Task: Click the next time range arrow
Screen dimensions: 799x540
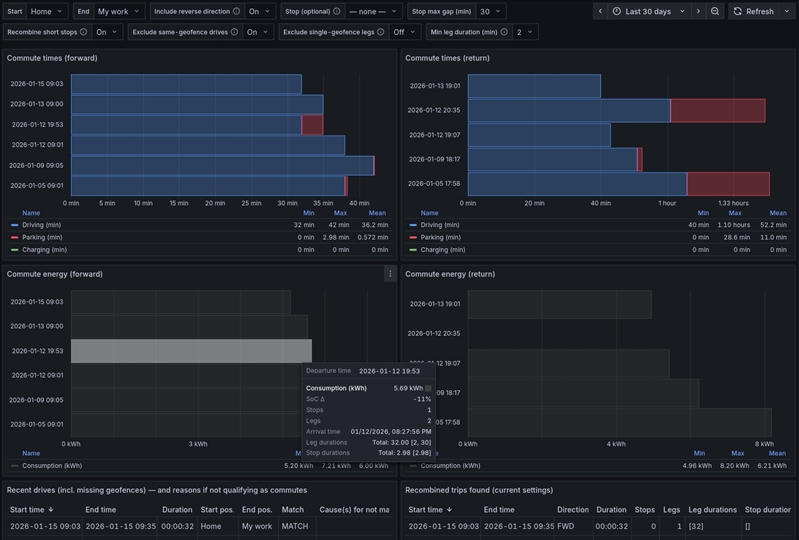Action: click(x=698, y=11)
